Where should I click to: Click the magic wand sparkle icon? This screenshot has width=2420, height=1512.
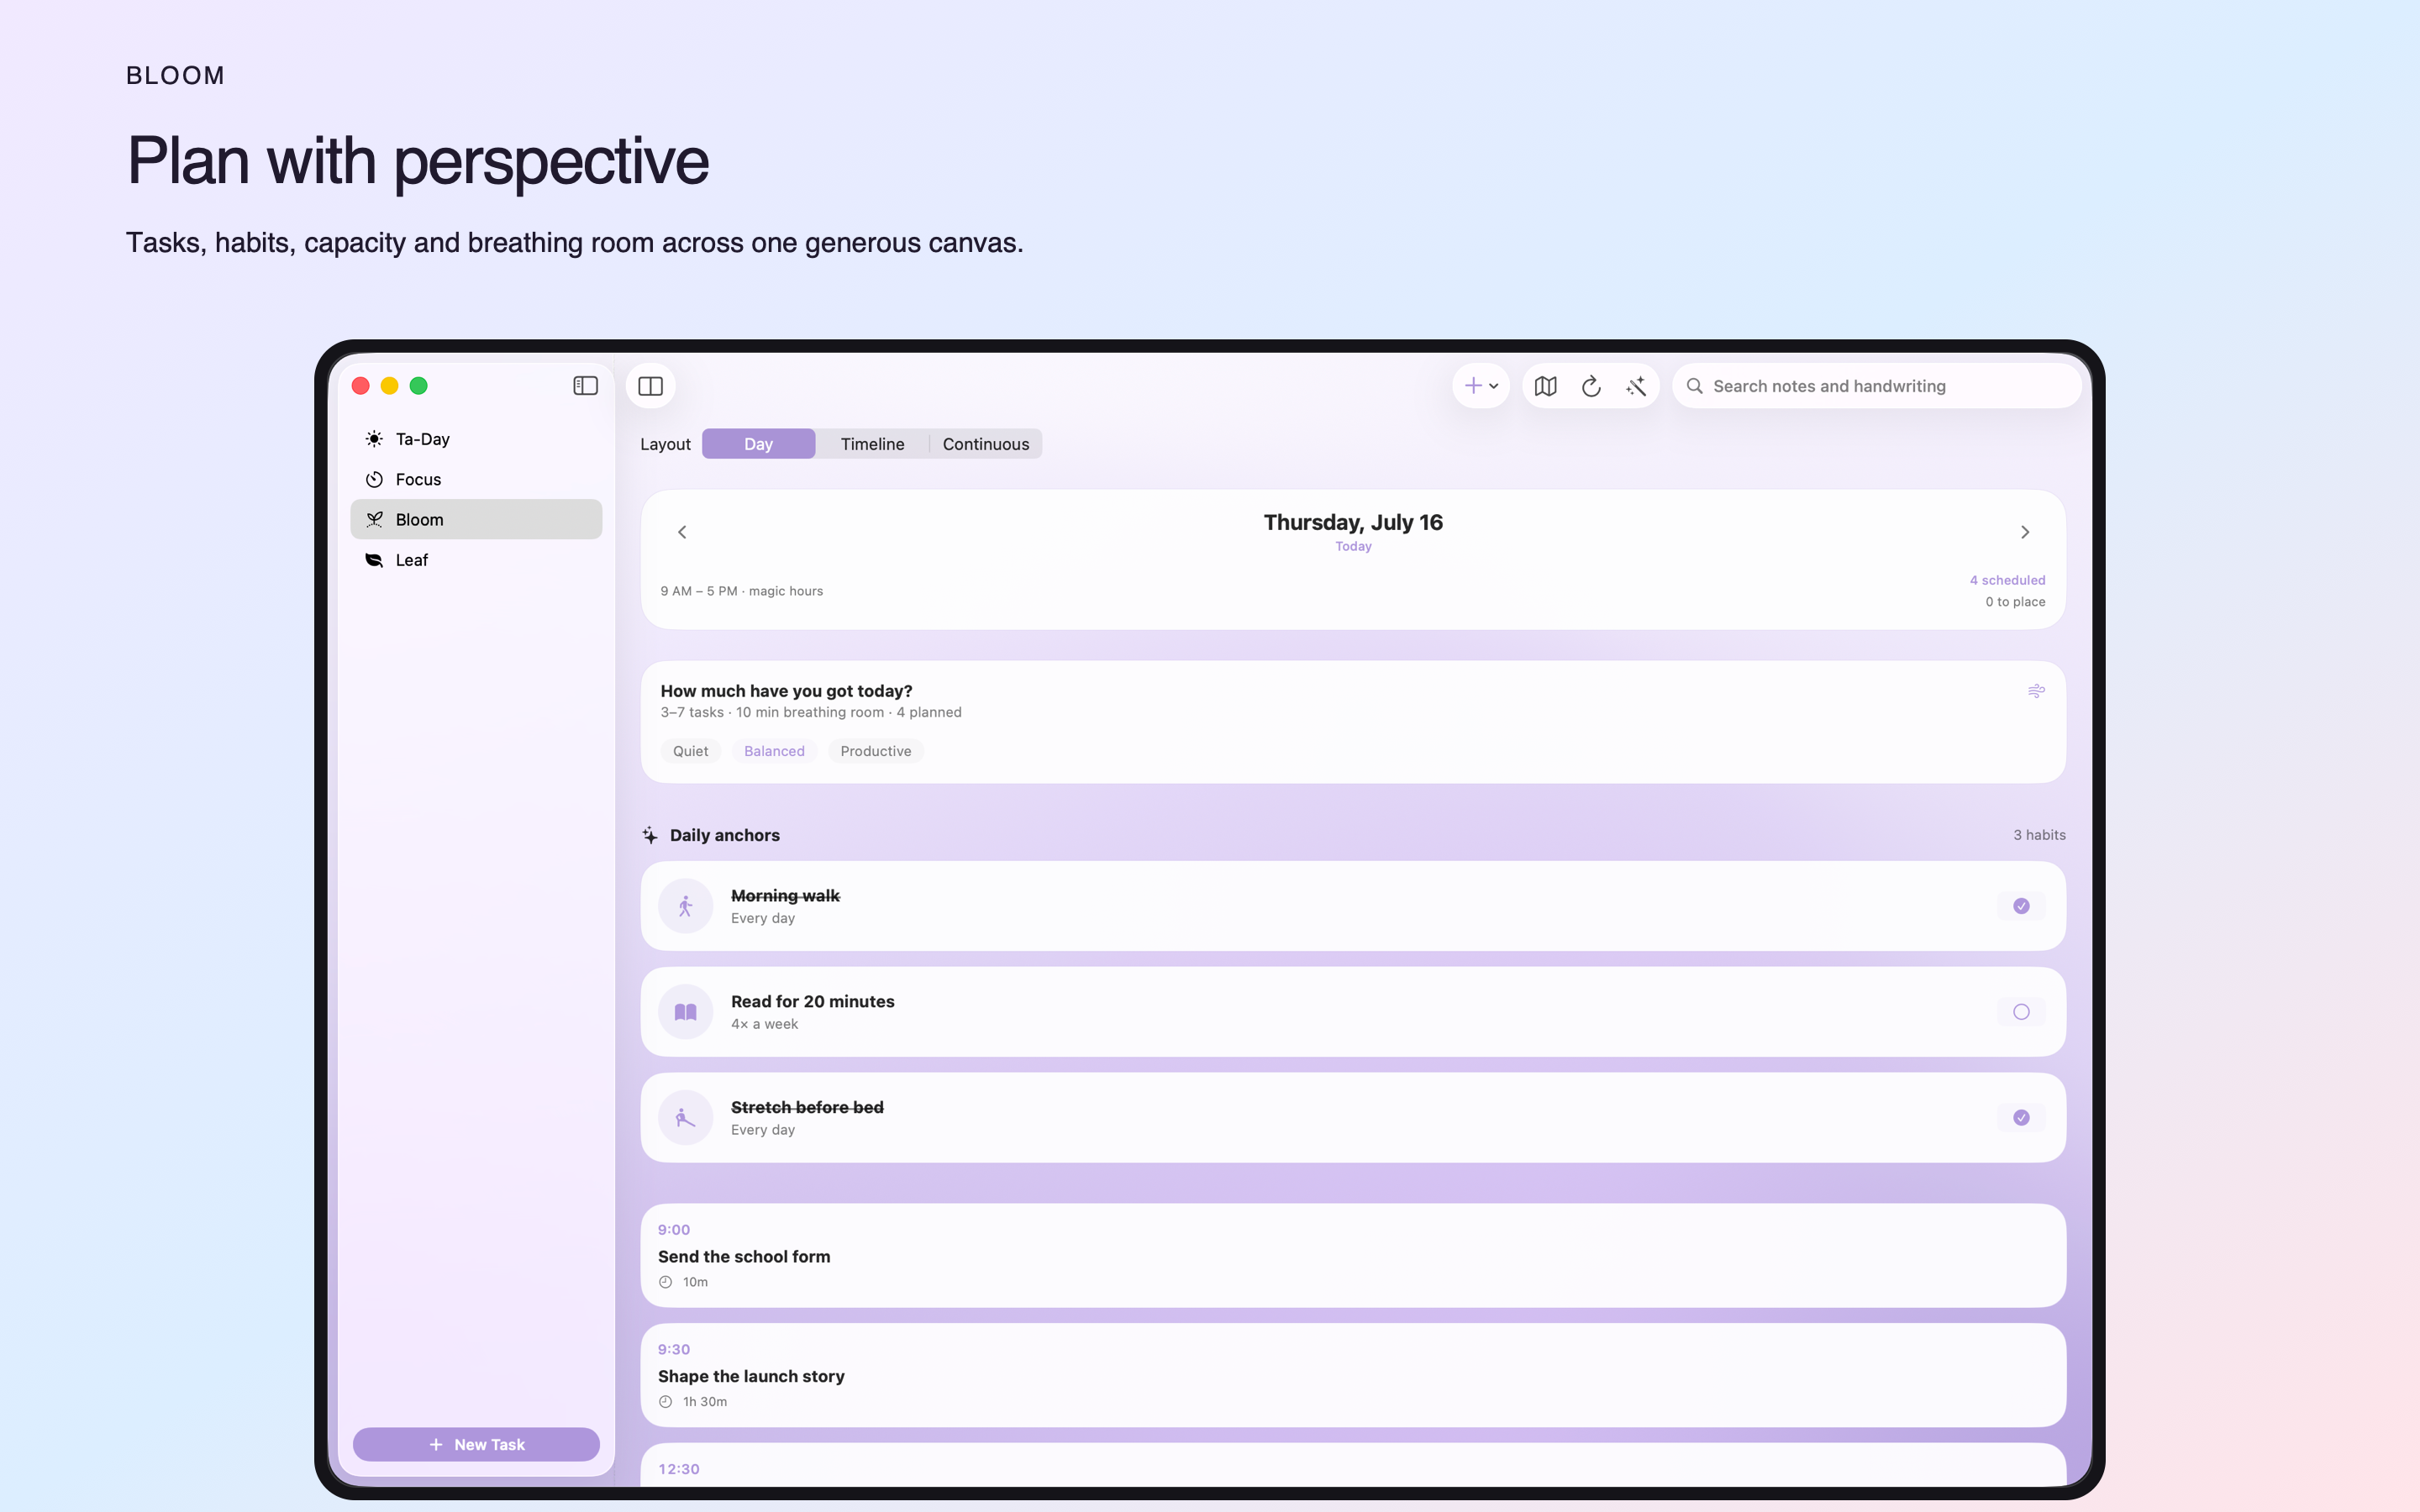(1636, 386)
